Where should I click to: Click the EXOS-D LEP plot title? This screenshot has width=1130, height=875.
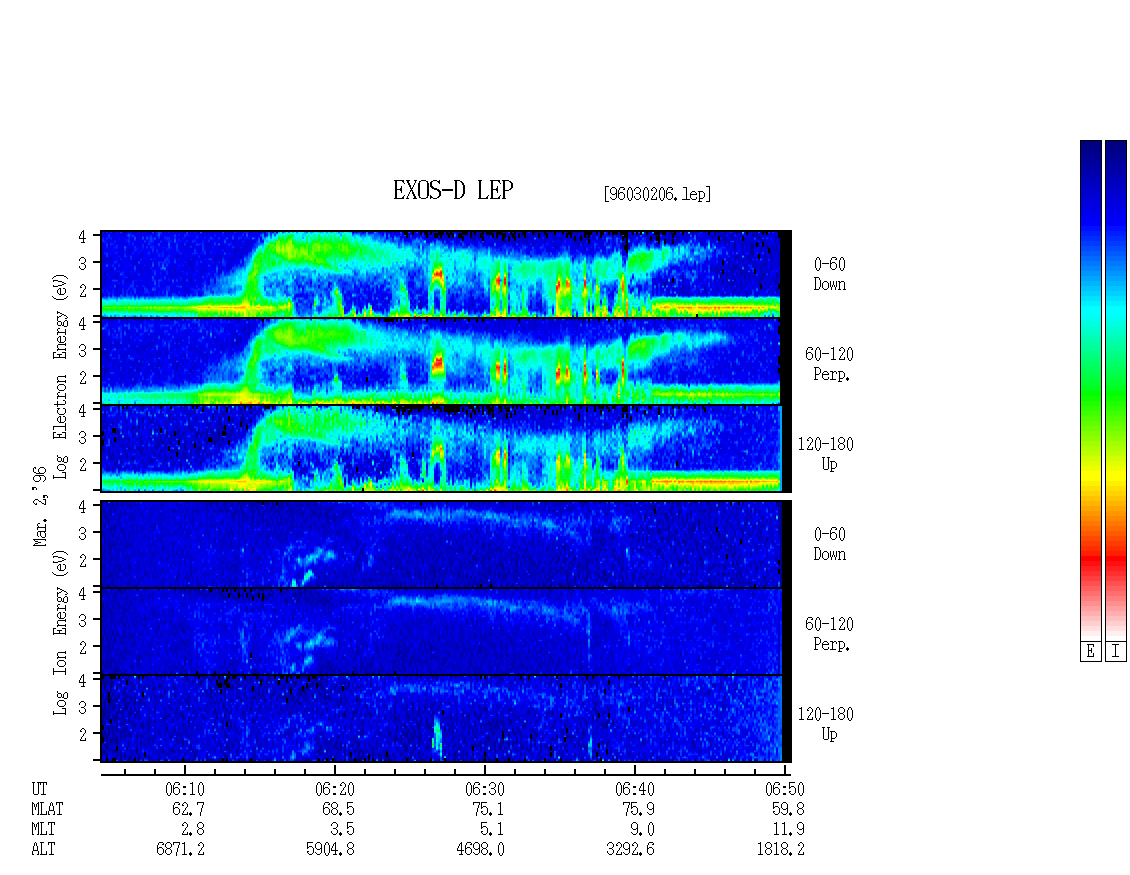tap(453, 190)
